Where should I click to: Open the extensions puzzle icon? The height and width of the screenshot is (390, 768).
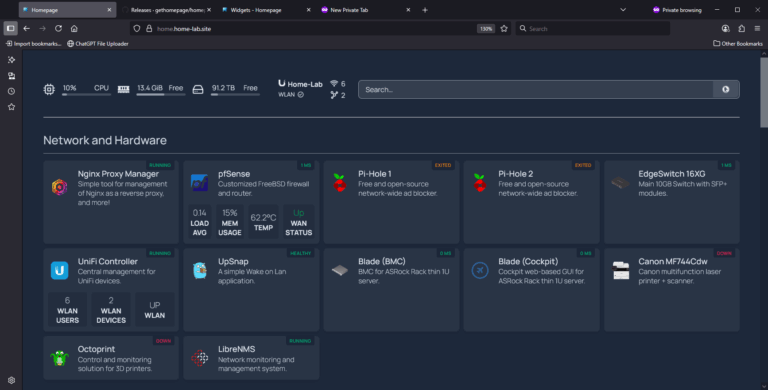point(742,28)
